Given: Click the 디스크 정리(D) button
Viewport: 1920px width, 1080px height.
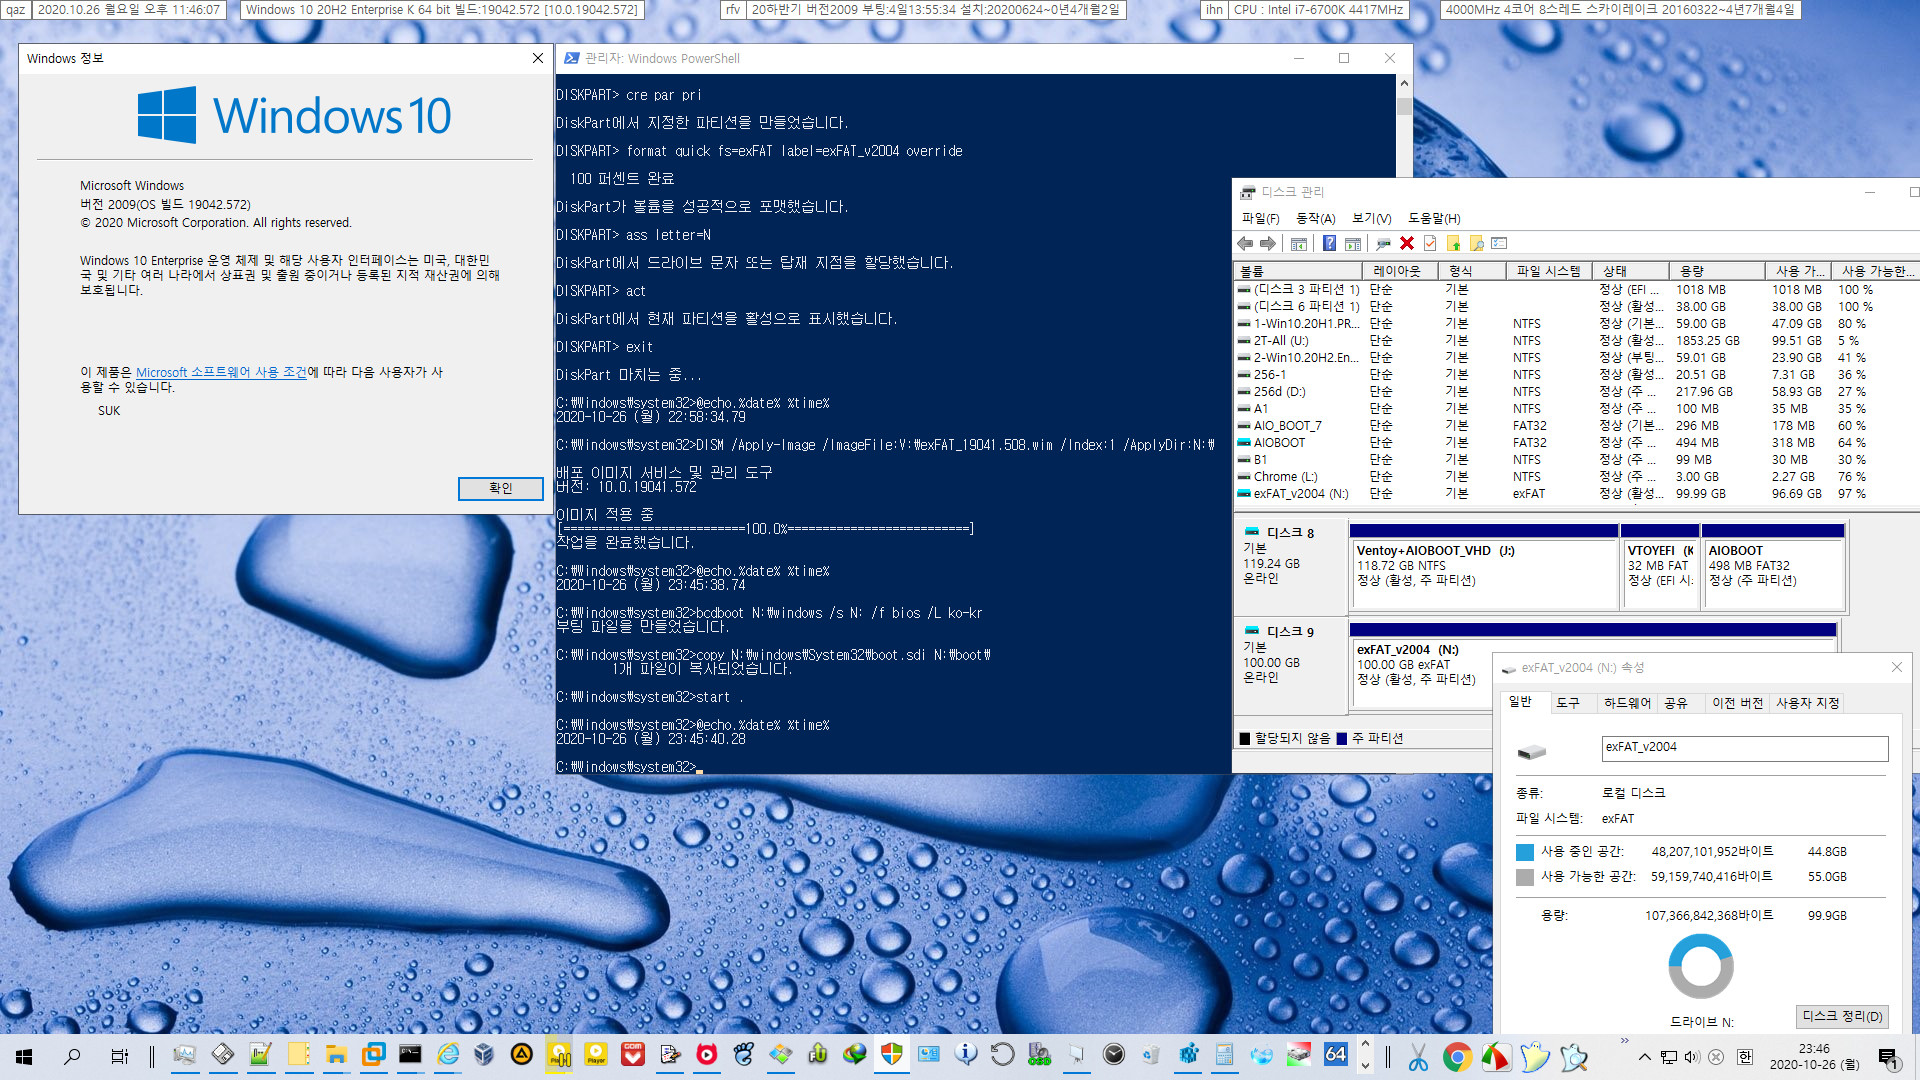Looking at the screenshot, I should pos(1842,1016).
